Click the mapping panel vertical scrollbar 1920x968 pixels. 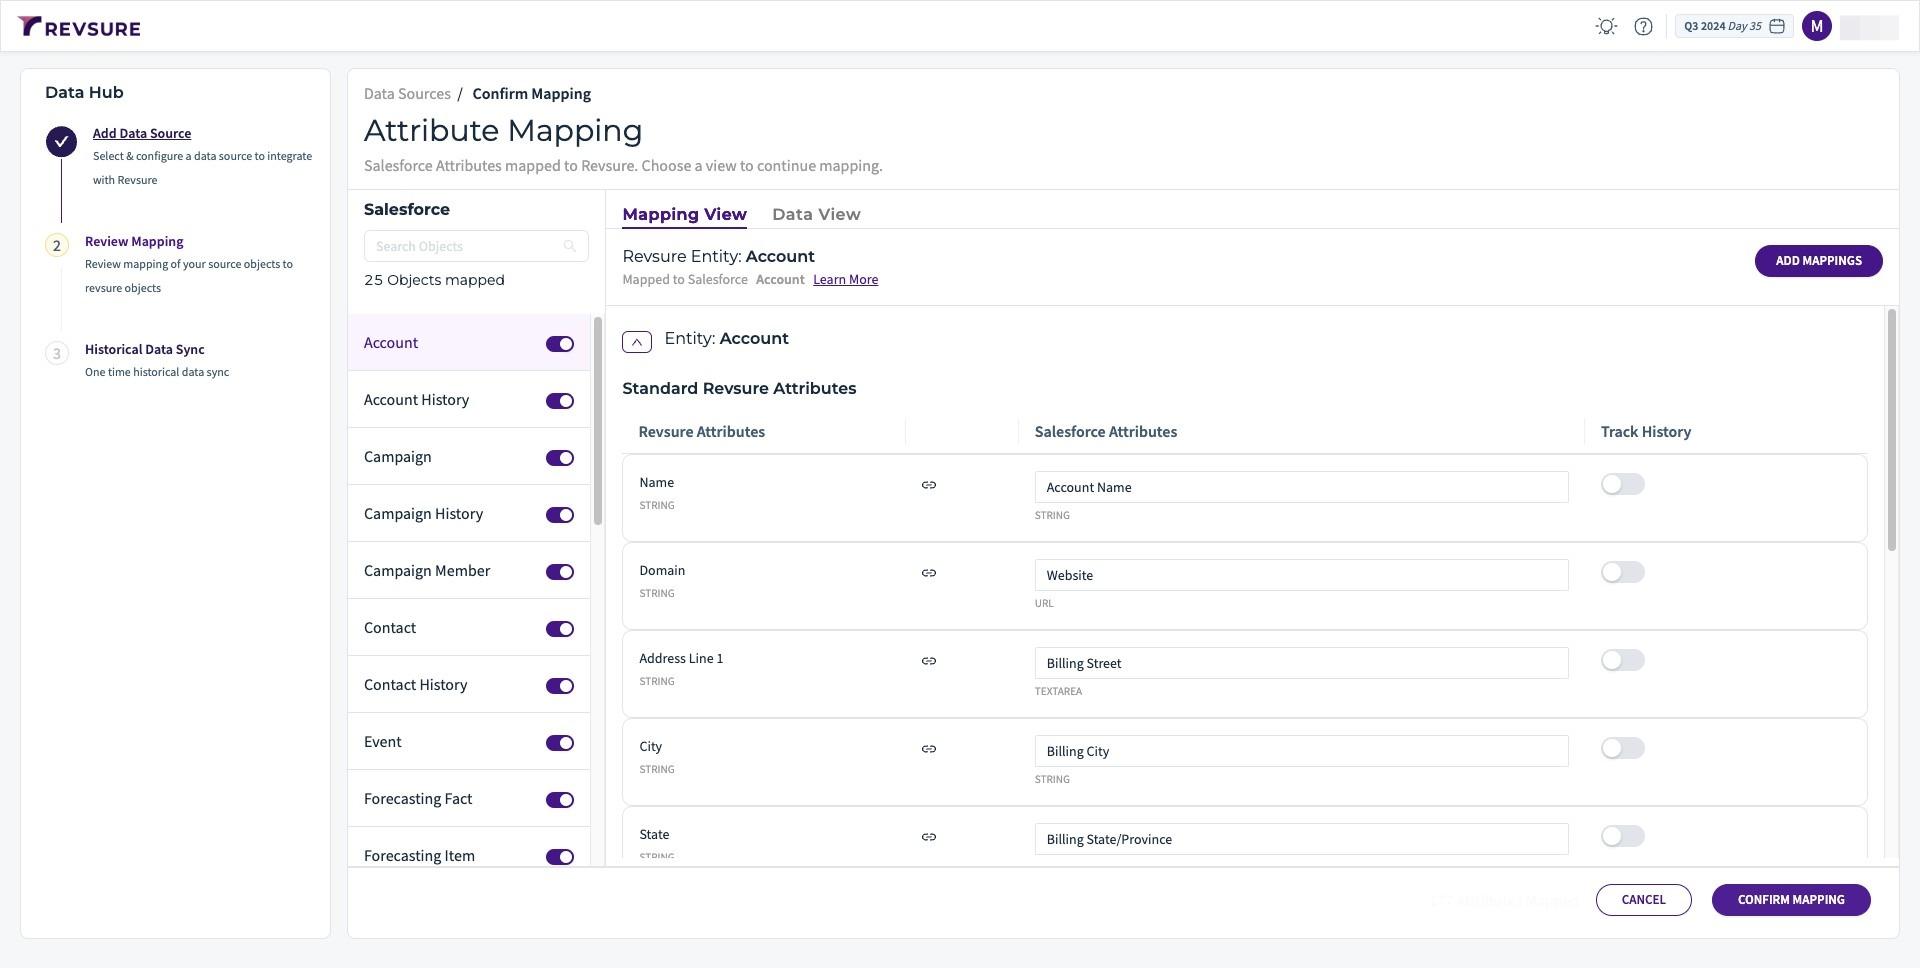(1891, 430)
